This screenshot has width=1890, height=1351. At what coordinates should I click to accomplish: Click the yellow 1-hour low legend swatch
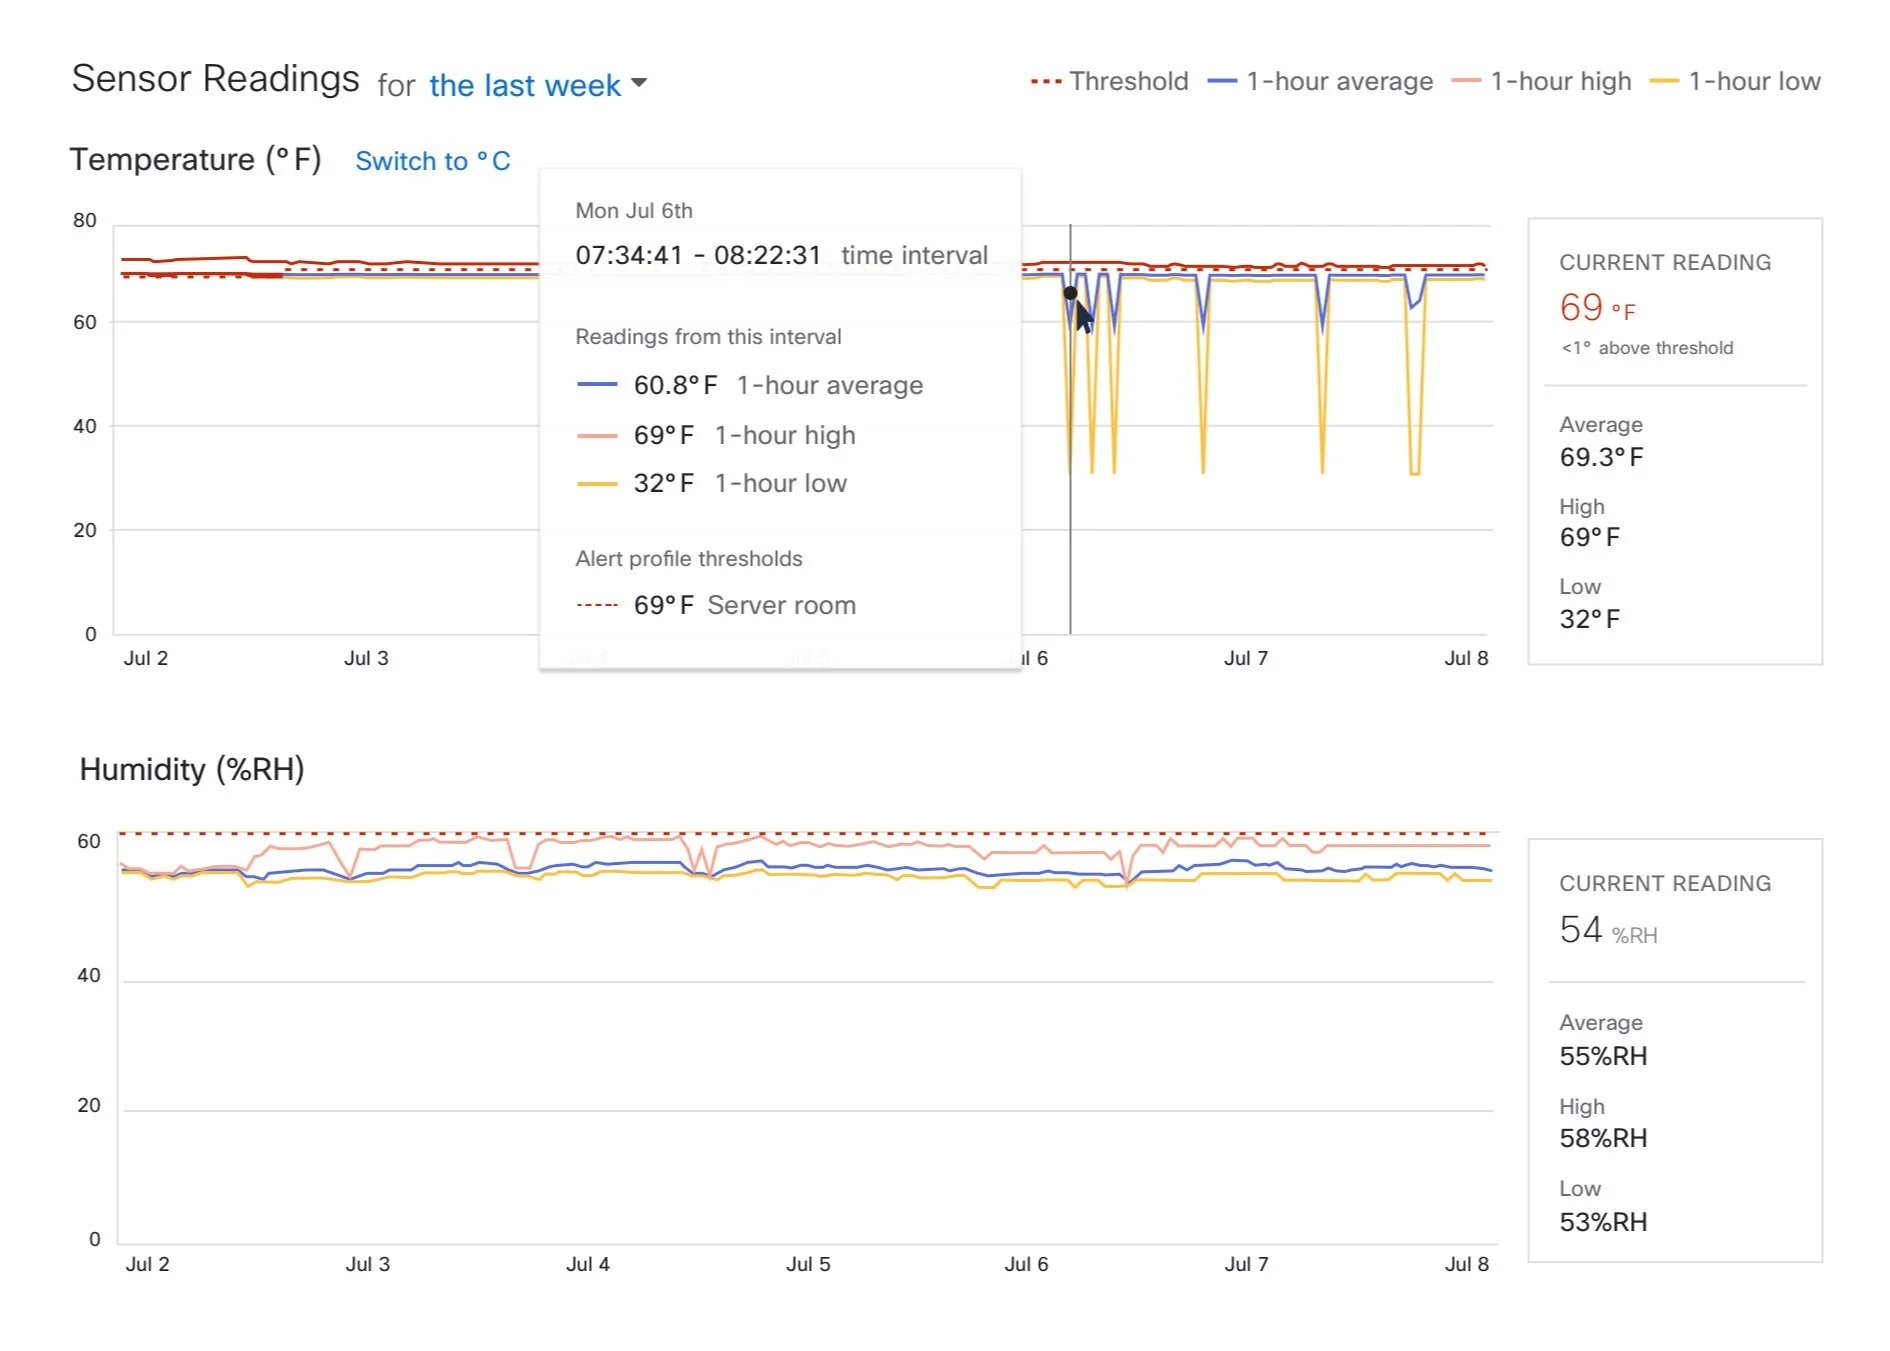tap(1664, 82)
